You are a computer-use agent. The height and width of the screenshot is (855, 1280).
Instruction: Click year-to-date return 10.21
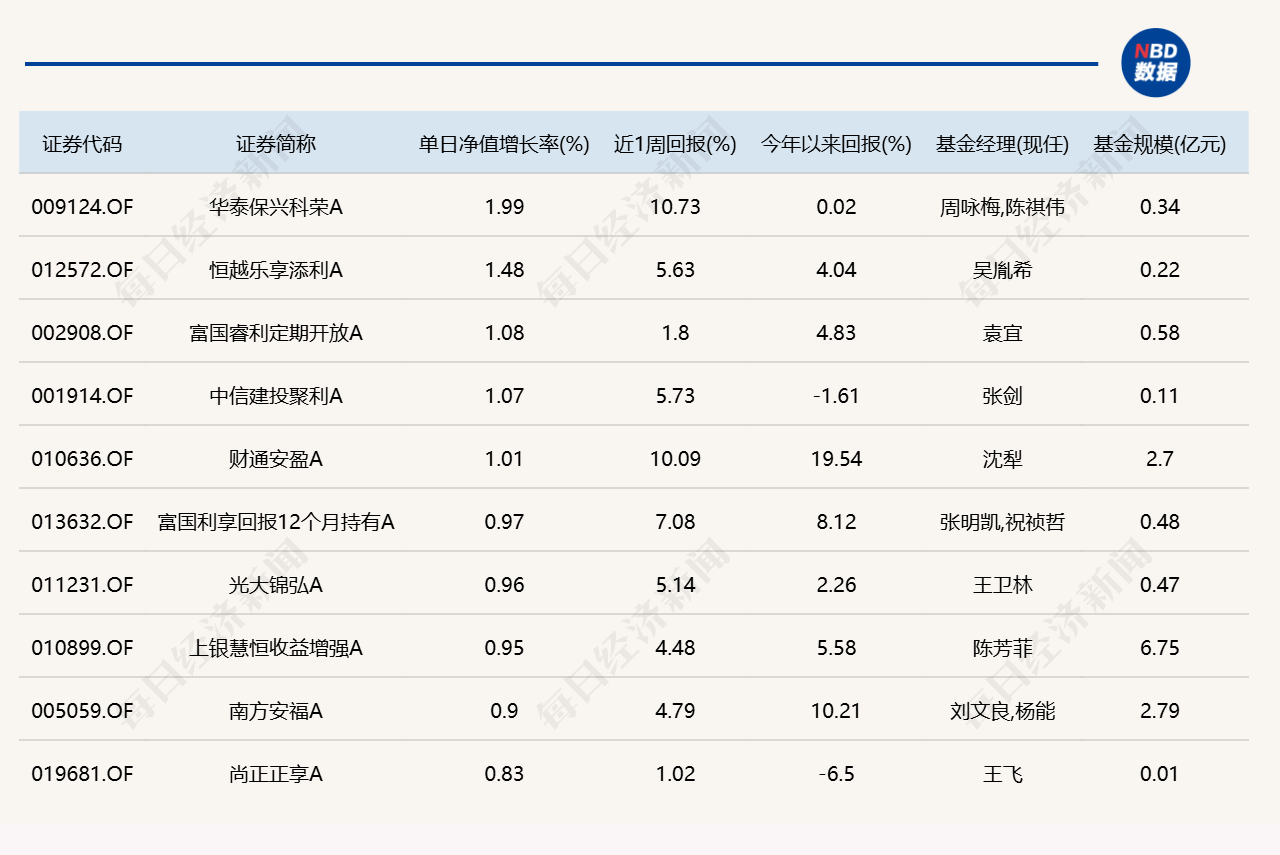(x=836, y=711)
